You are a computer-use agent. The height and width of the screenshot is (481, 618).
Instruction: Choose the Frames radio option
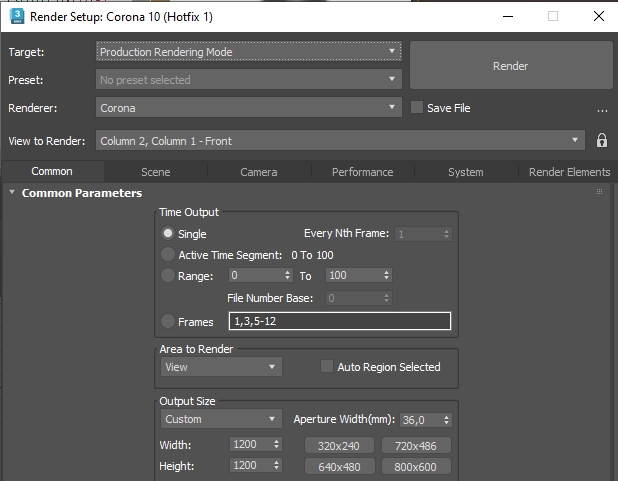pyautogui.click(x=168, y=321)
